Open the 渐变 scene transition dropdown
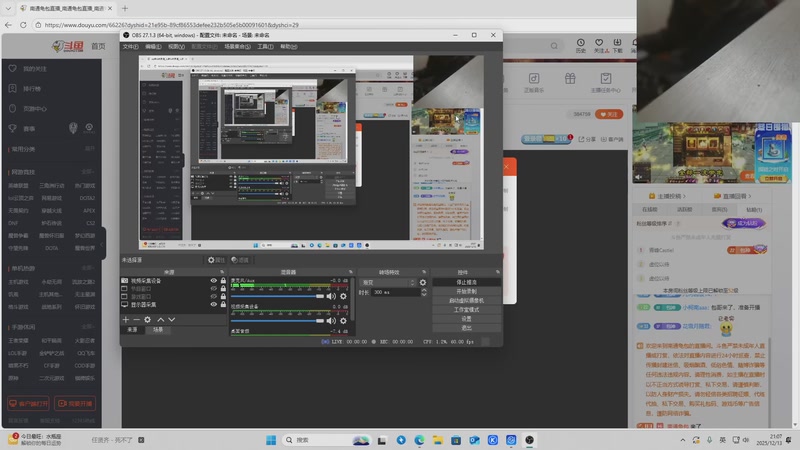Screen dimensions: 800x450 click(x=386, y=282)
